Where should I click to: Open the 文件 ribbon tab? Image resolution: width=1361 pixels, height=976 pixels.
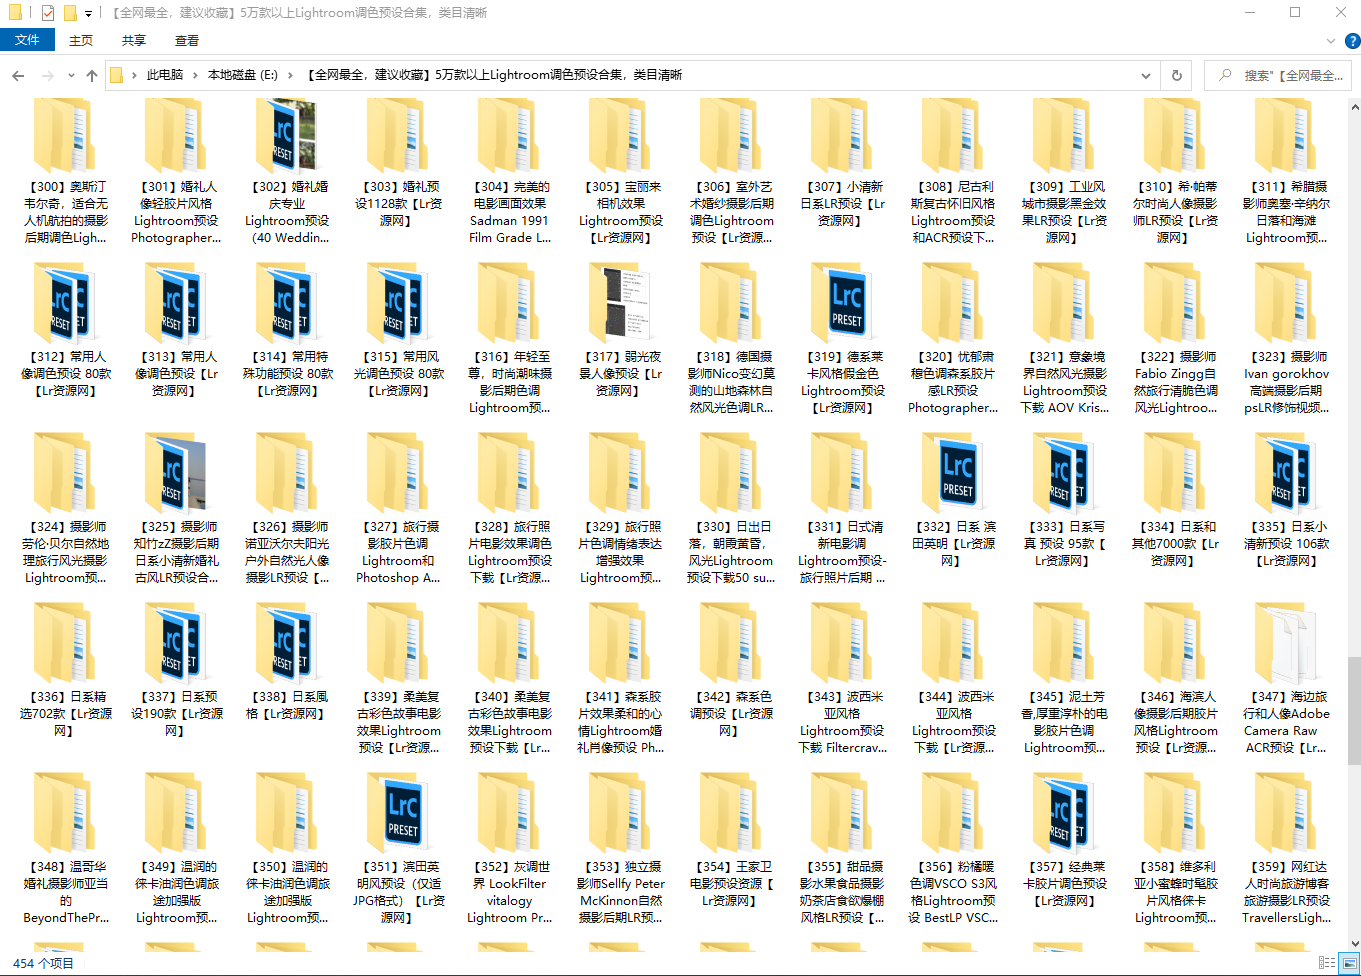click(x=27, y=40)
